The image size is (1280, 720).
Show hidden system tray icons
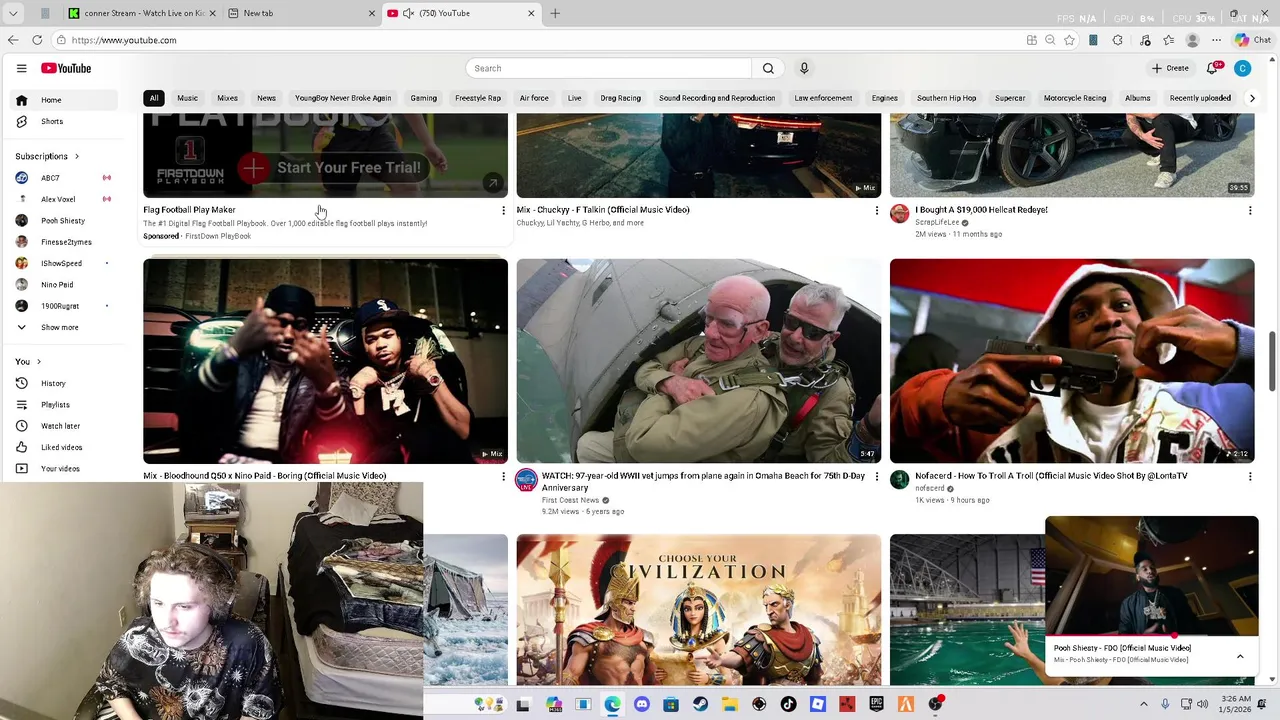(x=1144, y=704)
